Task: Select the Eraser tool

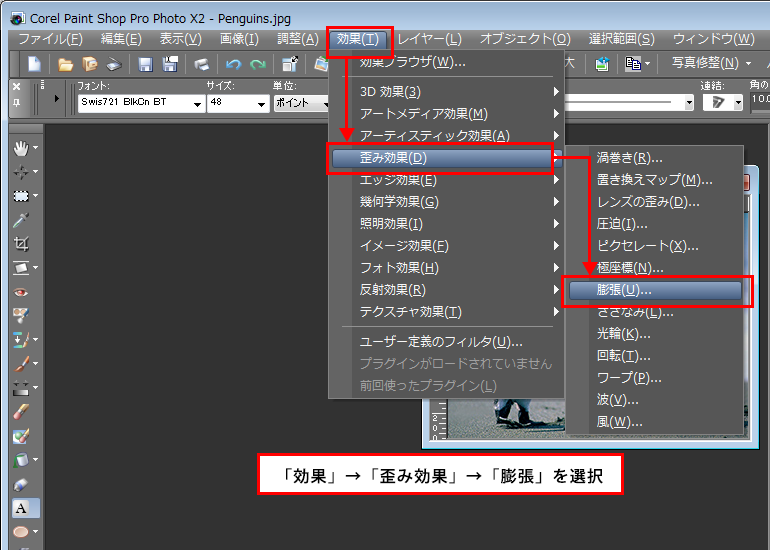Action: click(x=21, y=412)
